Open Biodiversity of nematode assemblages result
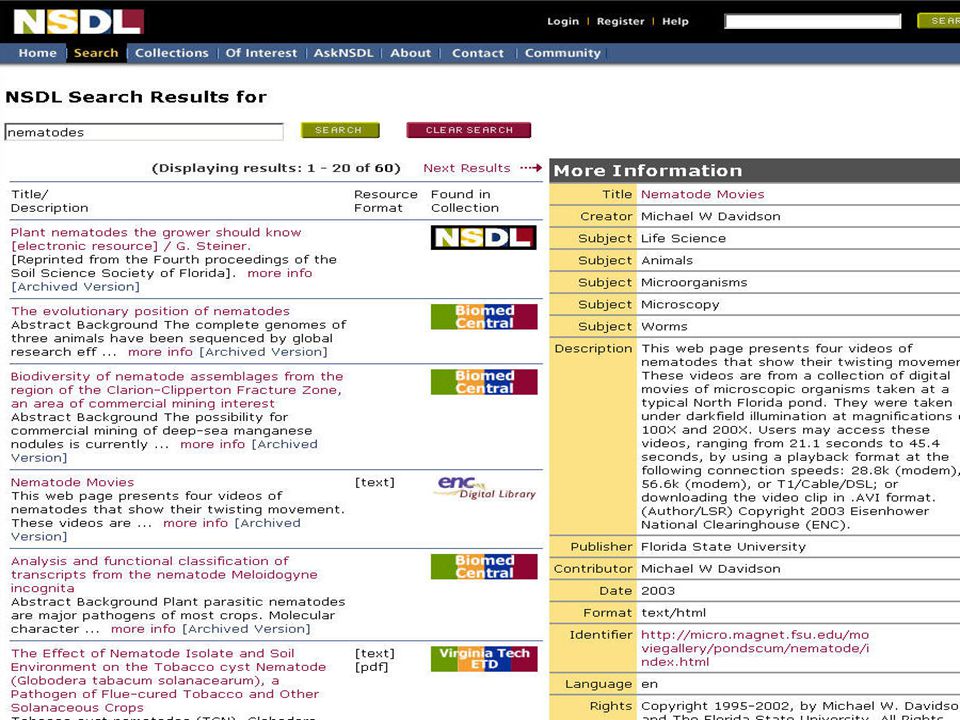Image resolution: width=960 pixels, height=720 pixels. (177, 390)
